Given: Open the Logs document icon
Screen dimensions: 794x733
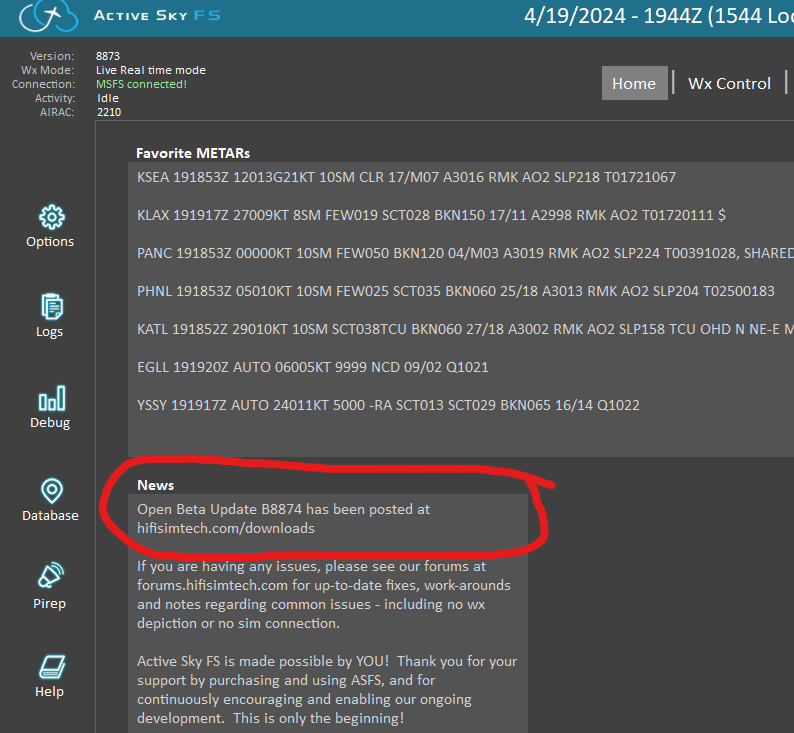Looking at the screenshot, I should (x=52, y=306).
